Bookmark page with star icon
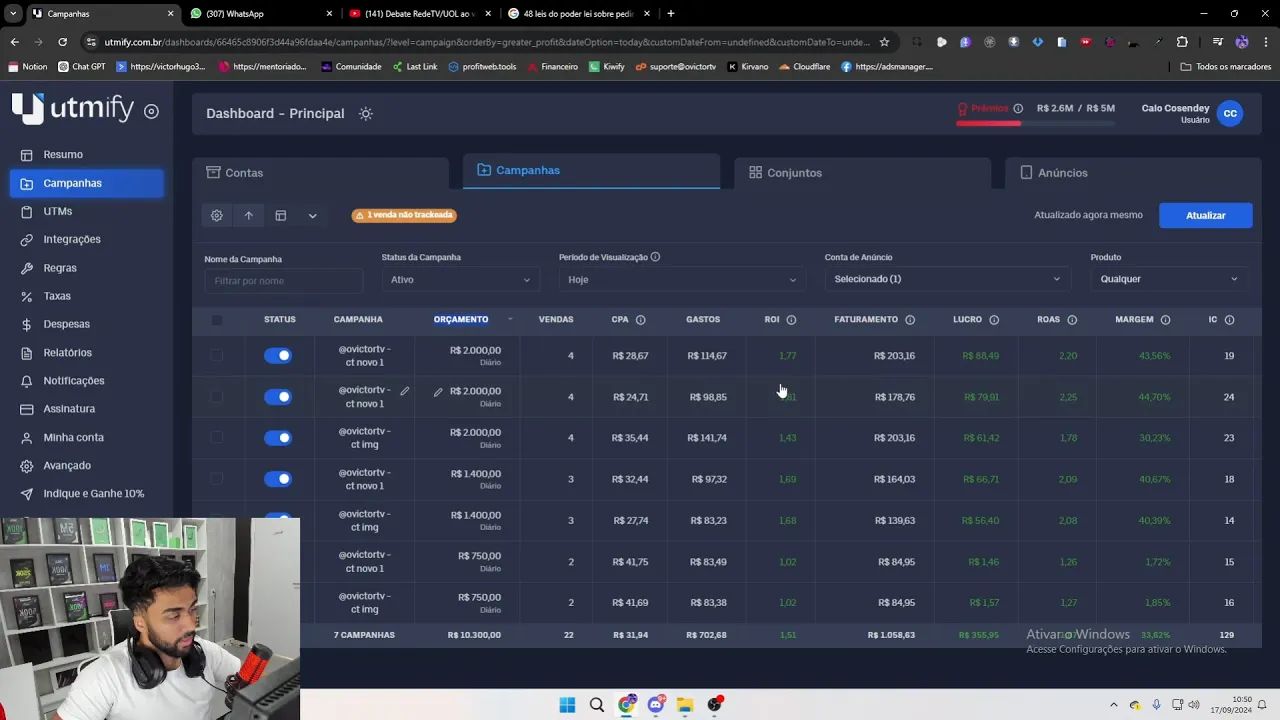Screen dimensions: 1280x720 tap(884, 42)
